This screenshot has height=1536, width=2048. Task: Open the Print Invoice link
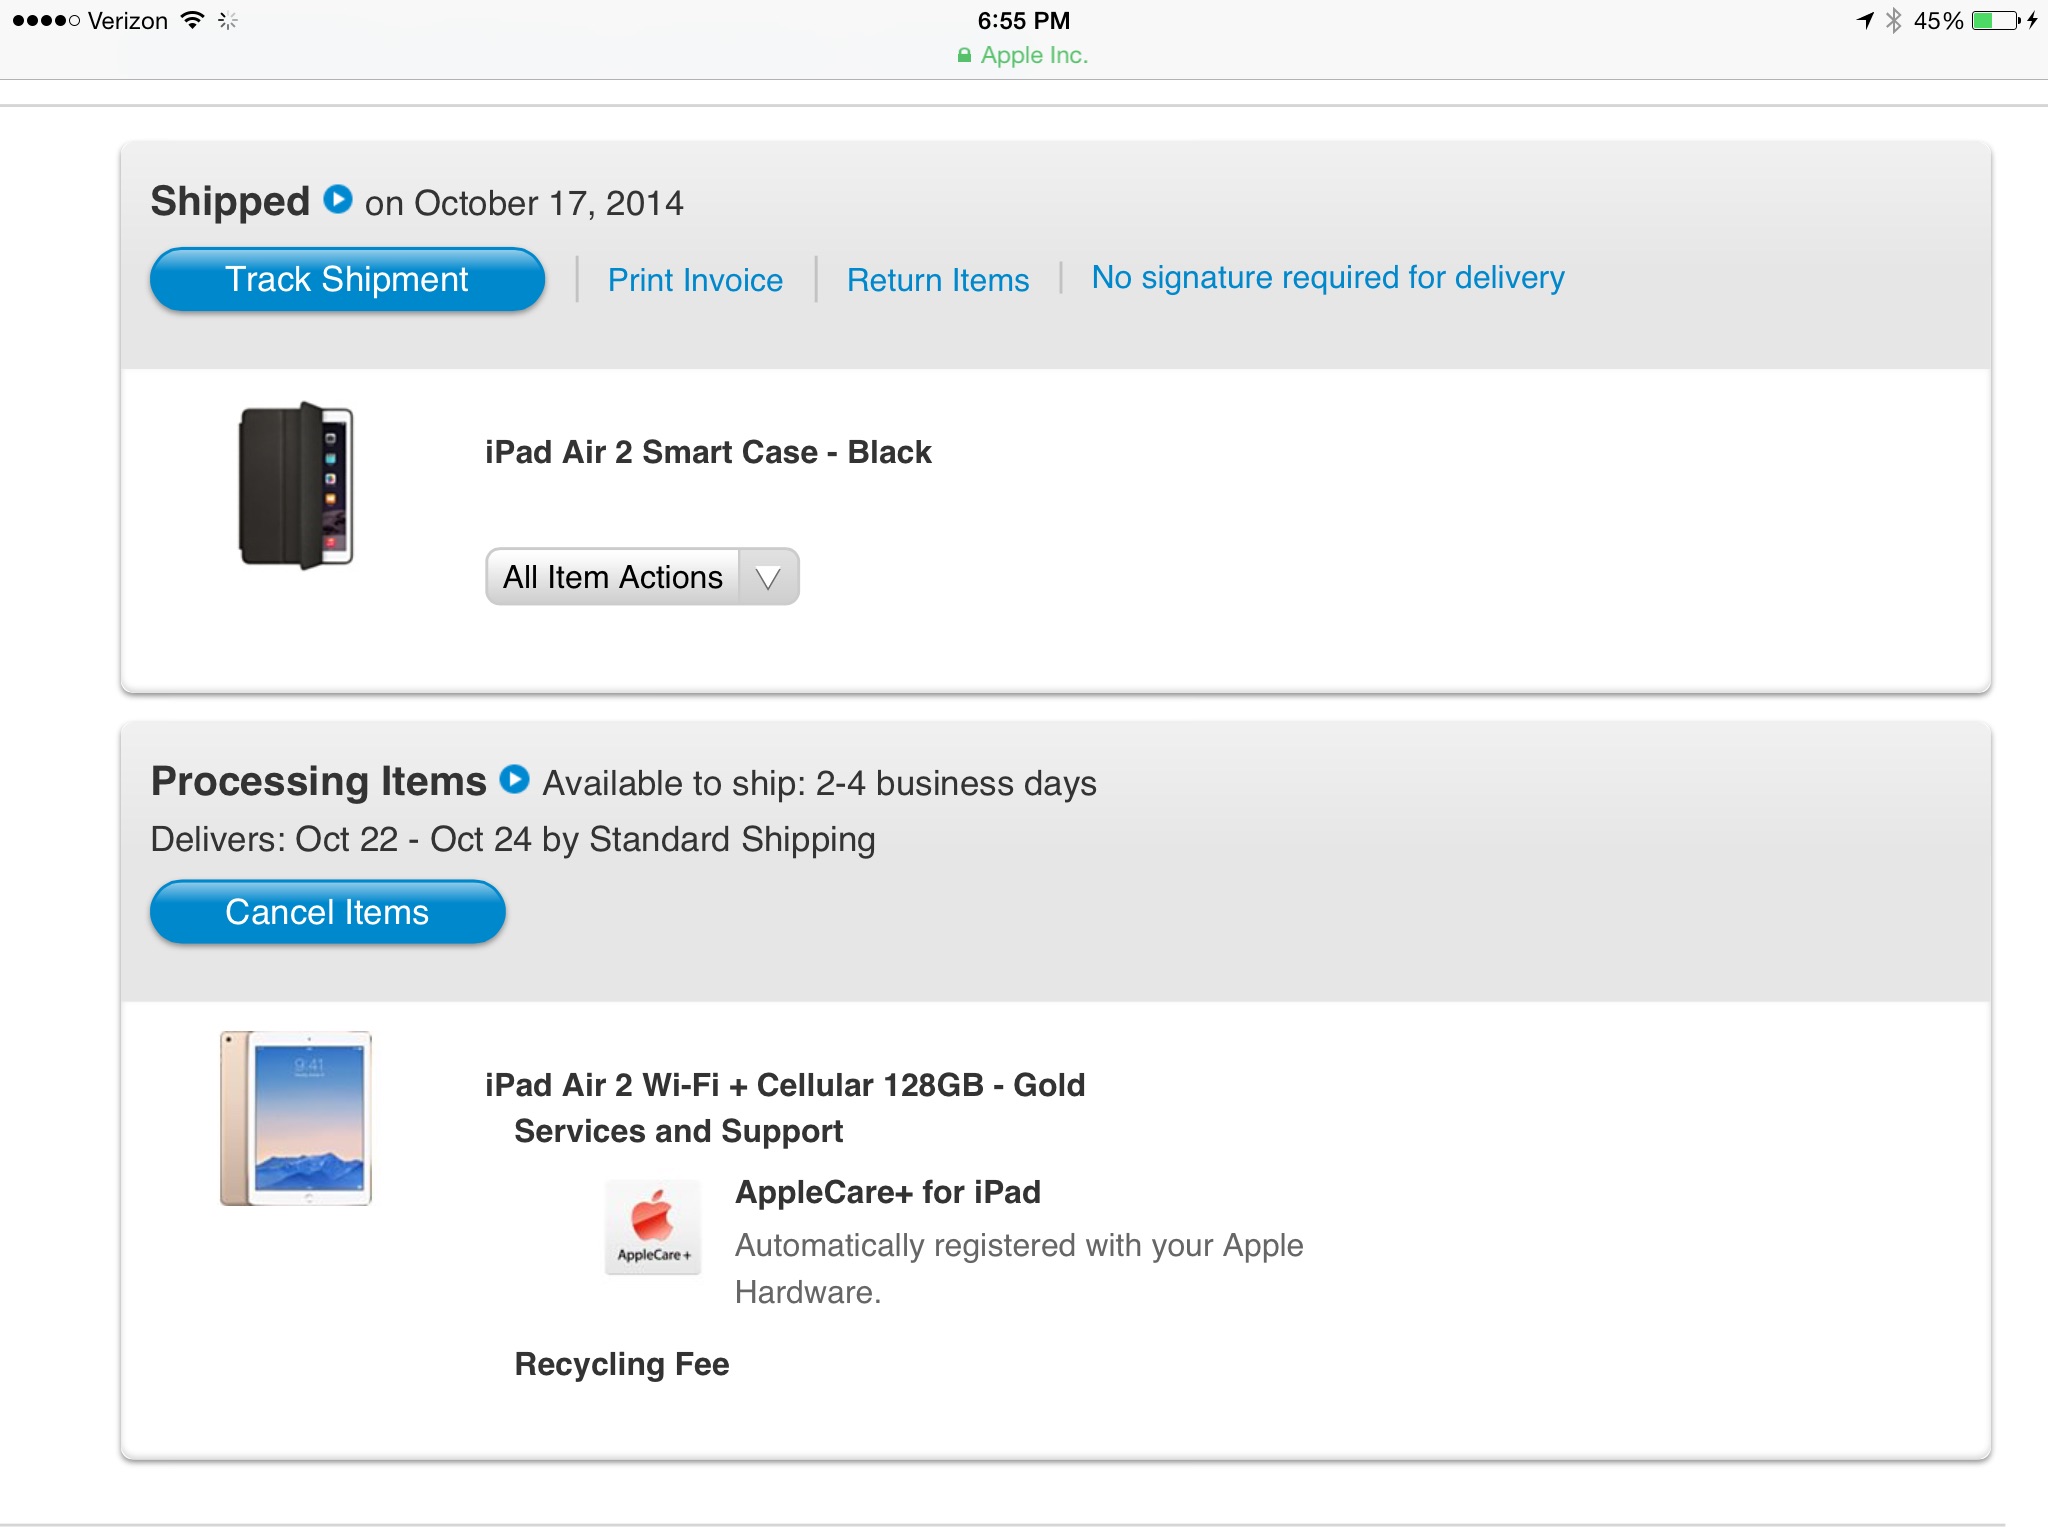click(695, 280)
